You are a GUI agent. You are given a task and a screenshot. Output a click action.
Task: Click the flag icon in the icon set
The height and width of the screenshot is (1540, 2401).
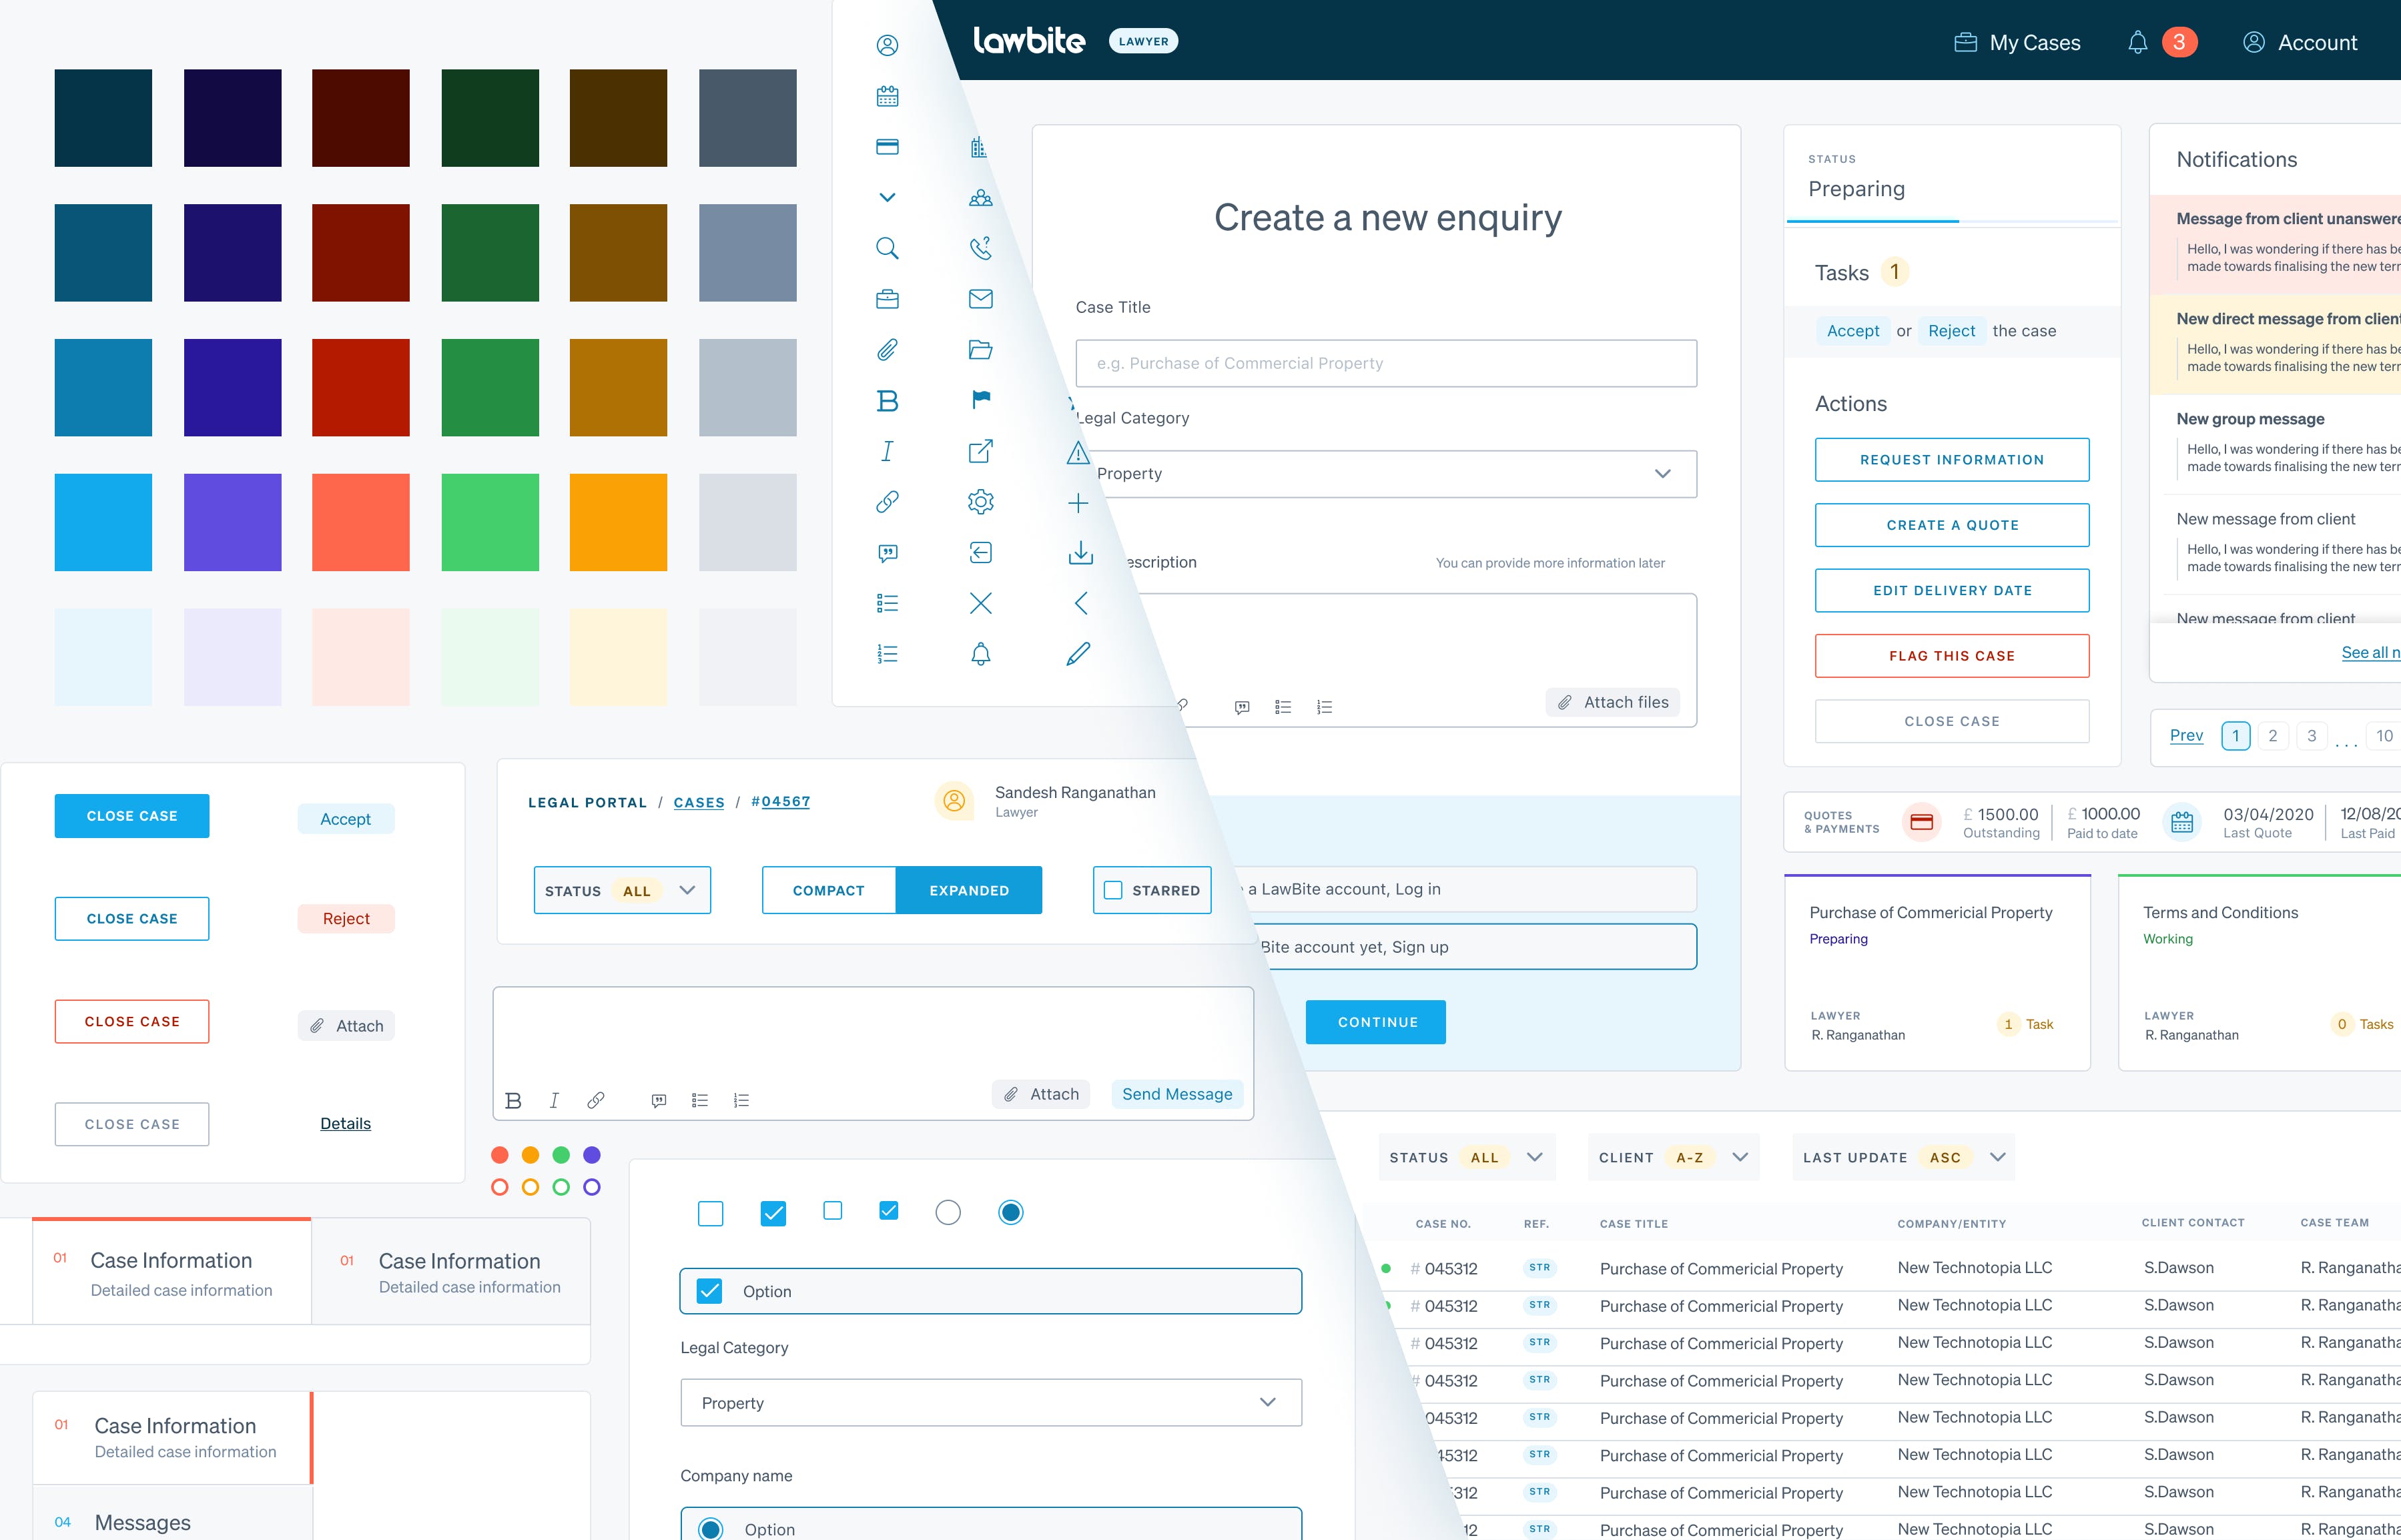980,399
